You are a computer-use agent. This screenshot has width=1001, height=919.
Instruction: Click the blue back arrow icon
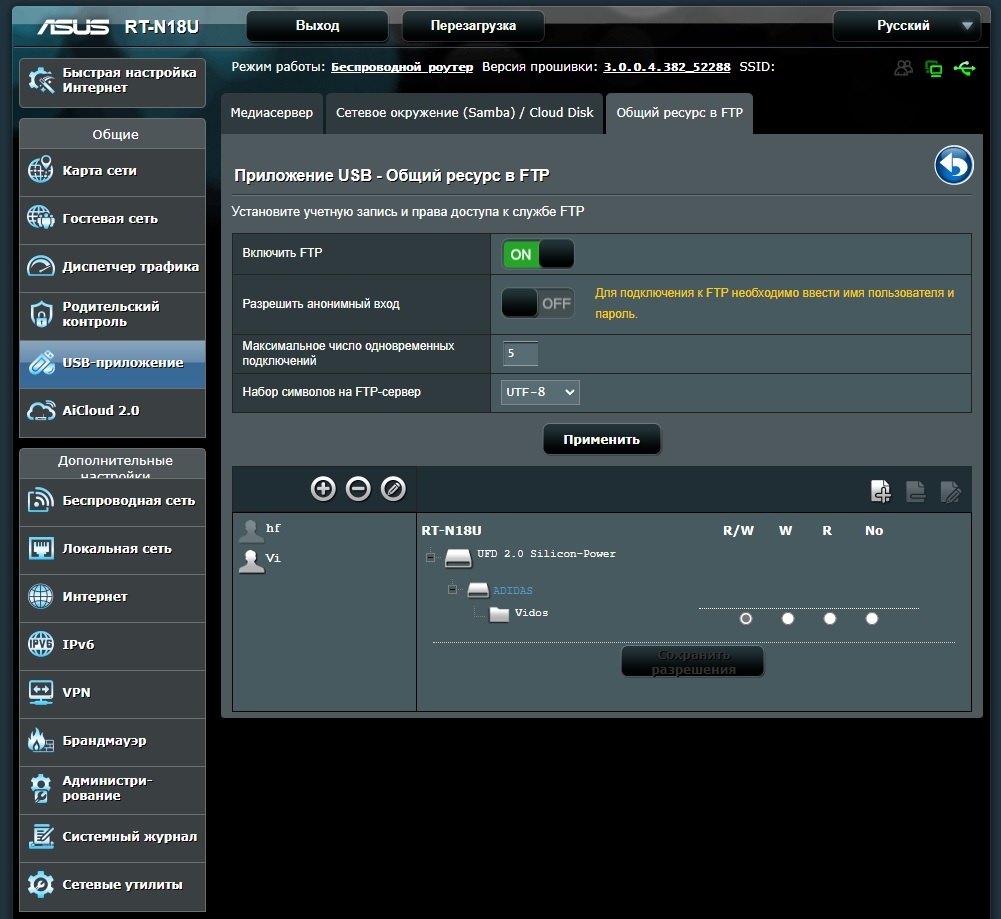tap(954, 166)
